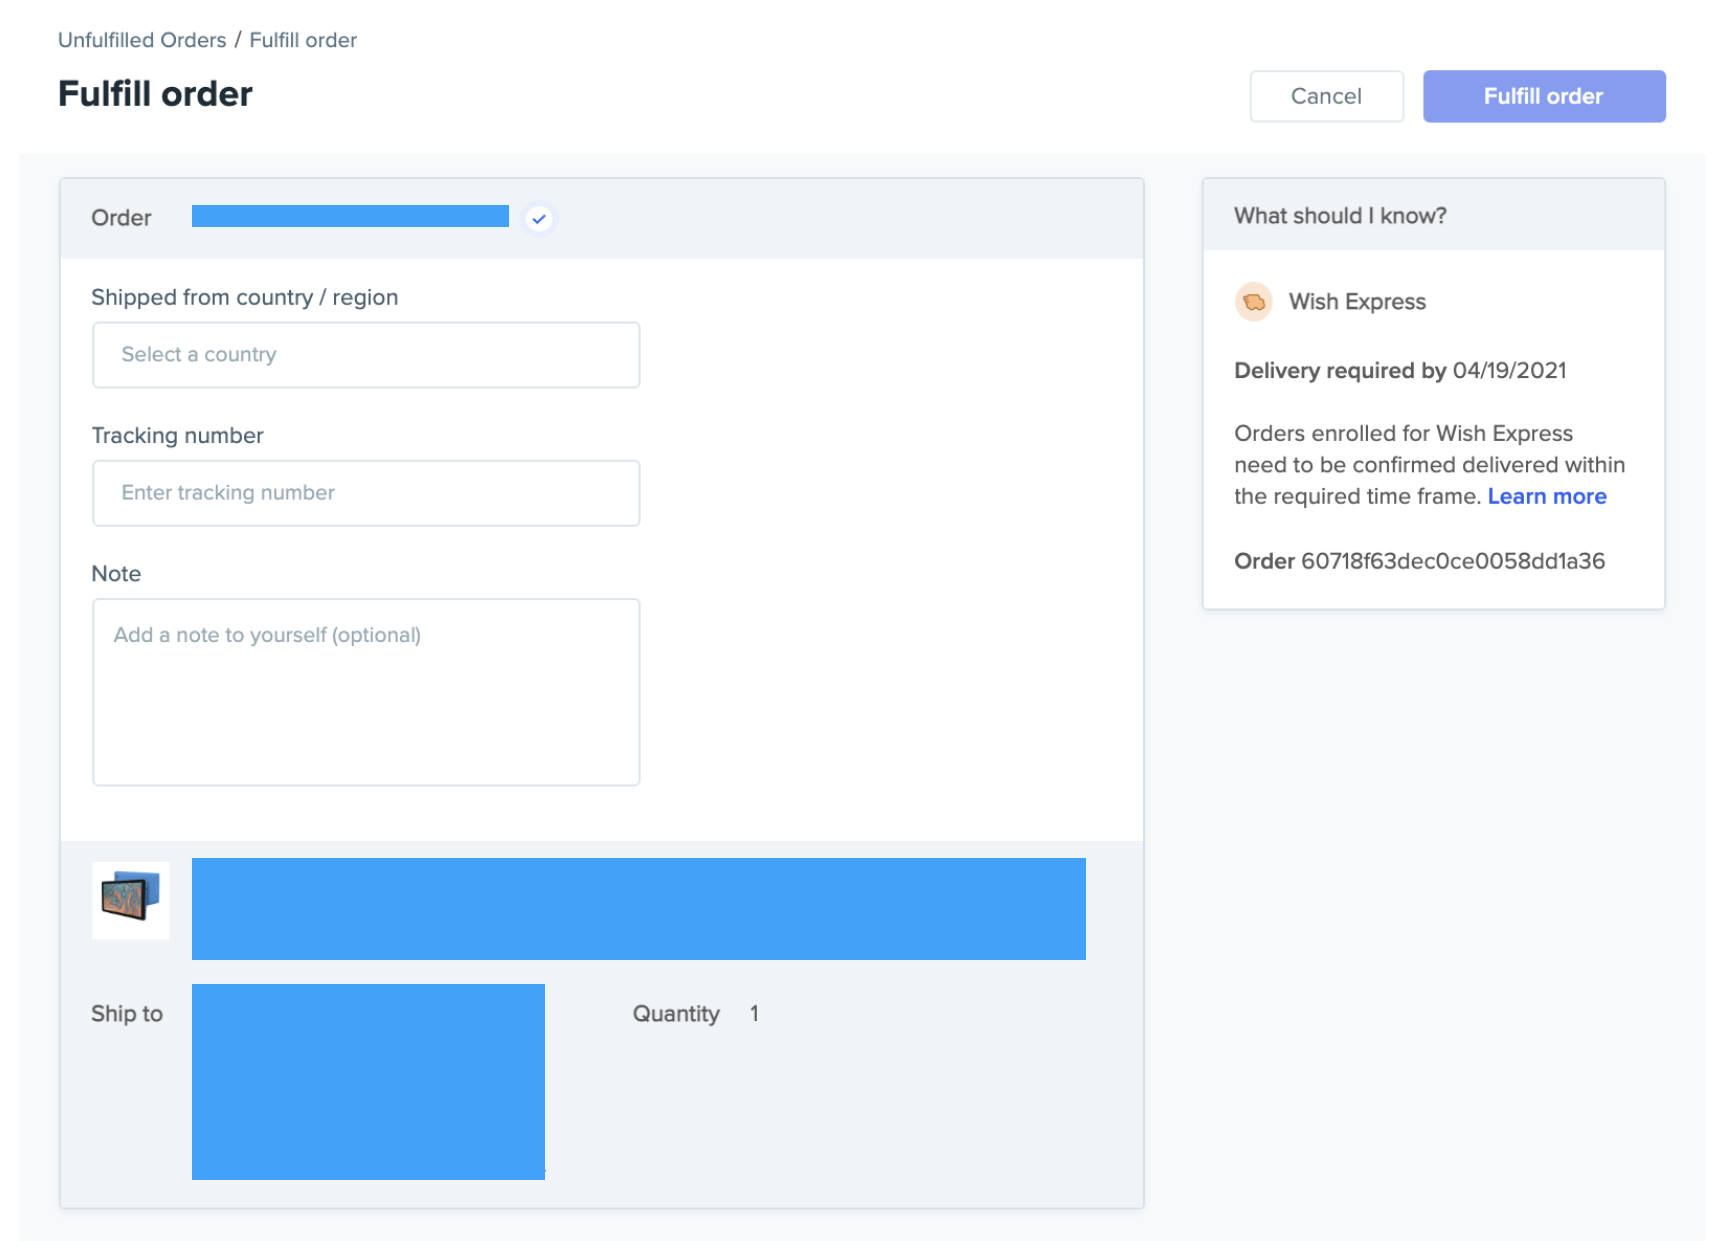
Task: Focus the Enter tracking number field
Action: (x=366, y=493)
